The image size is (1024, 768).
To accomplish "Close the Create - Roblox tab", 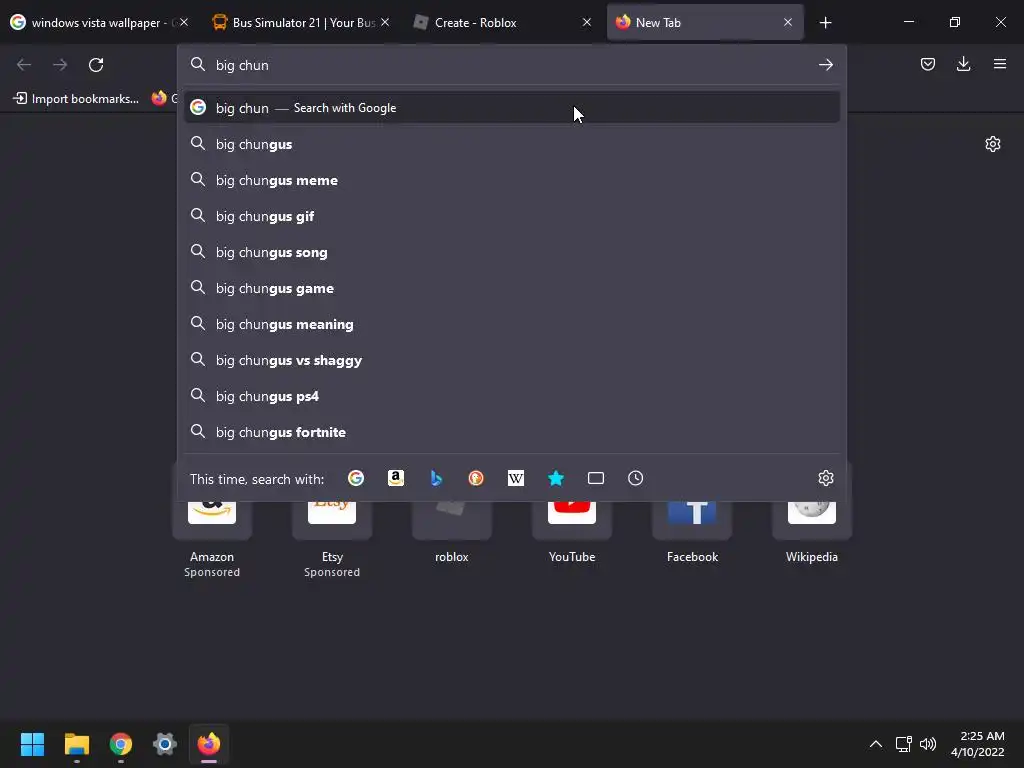I will [586, 22].
